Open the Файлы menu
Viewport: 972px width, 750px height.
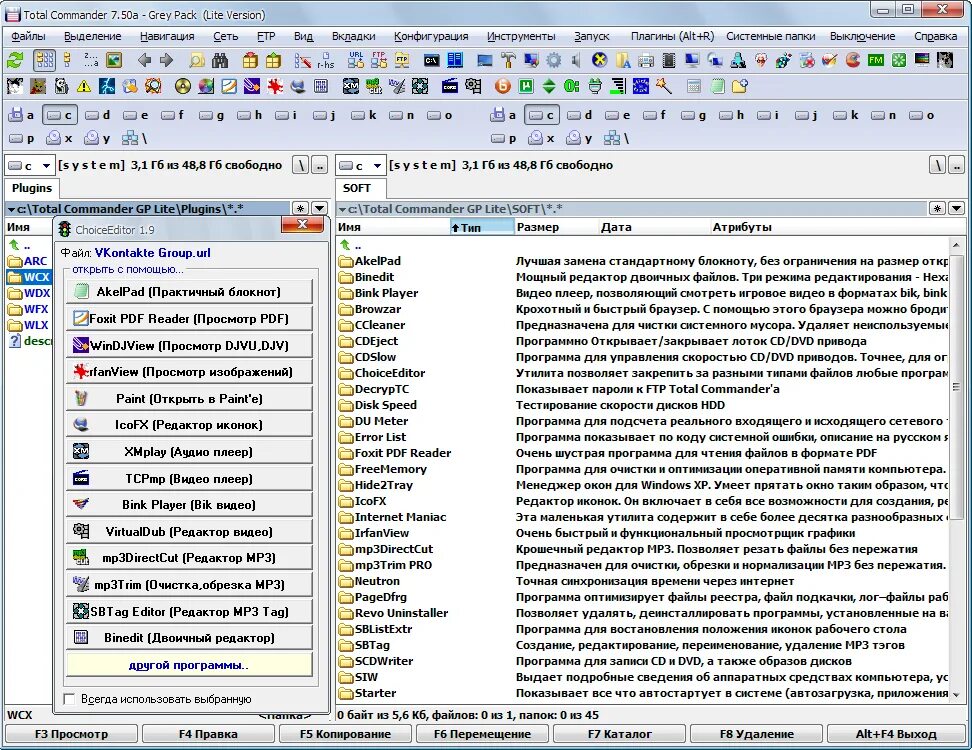28,36
